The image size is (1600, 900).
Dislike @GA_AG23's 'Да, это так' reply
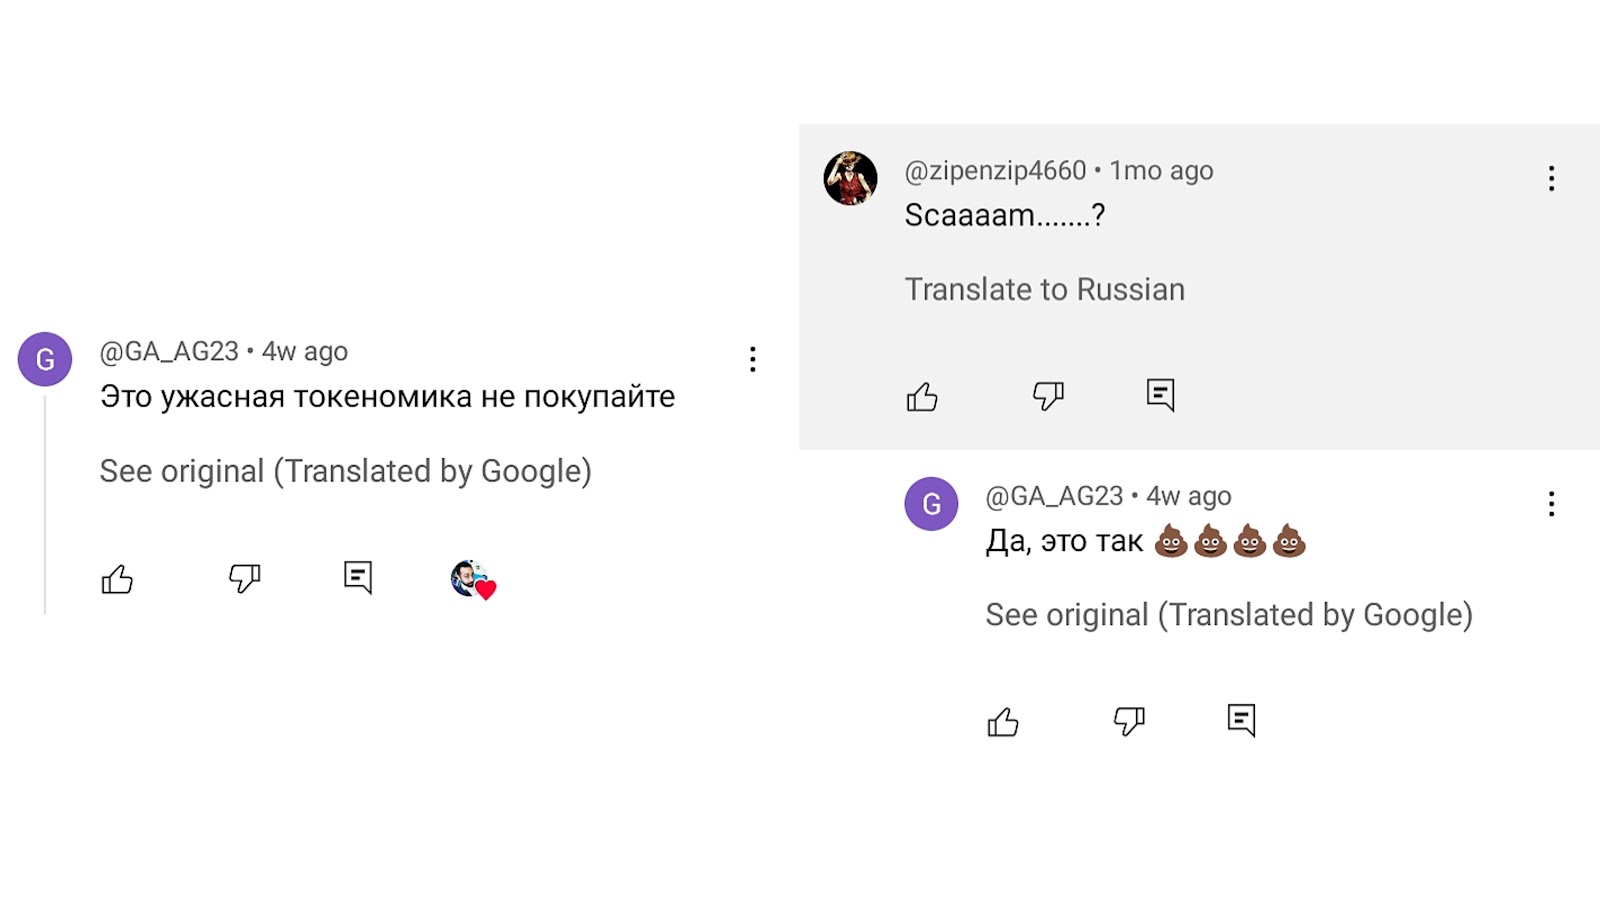[1129, 721]
